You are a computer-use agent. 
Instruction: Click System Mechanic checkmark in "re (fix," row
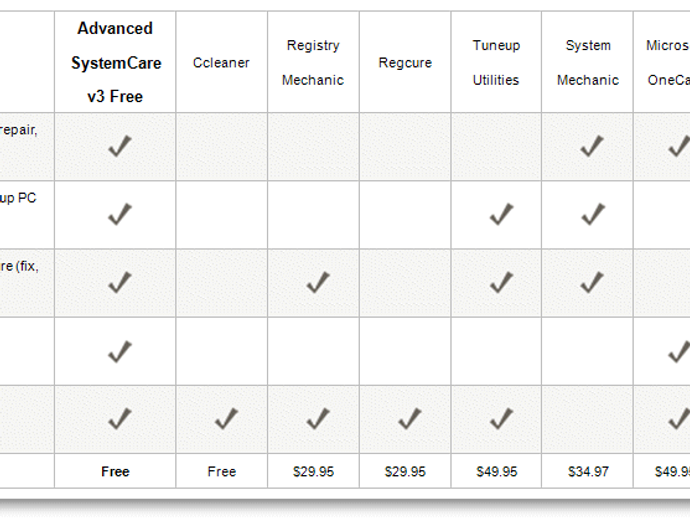592,283
